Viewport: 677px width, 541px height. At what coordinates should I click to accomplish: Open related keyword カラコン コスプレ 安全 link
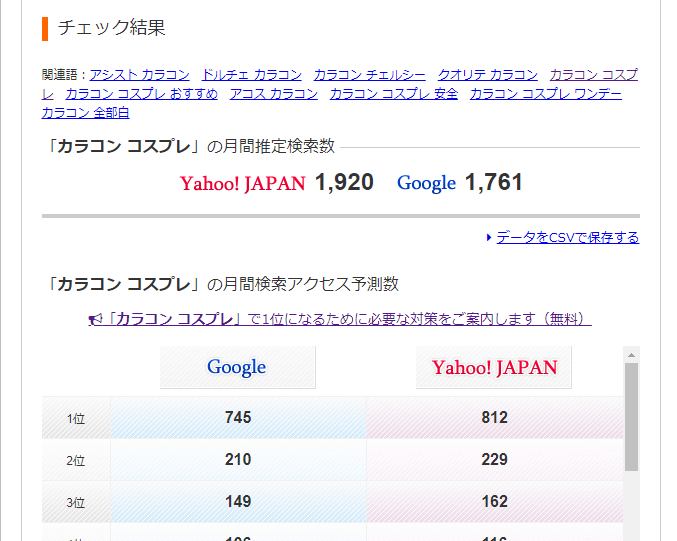pyautogui.click(x=394, y=94)
